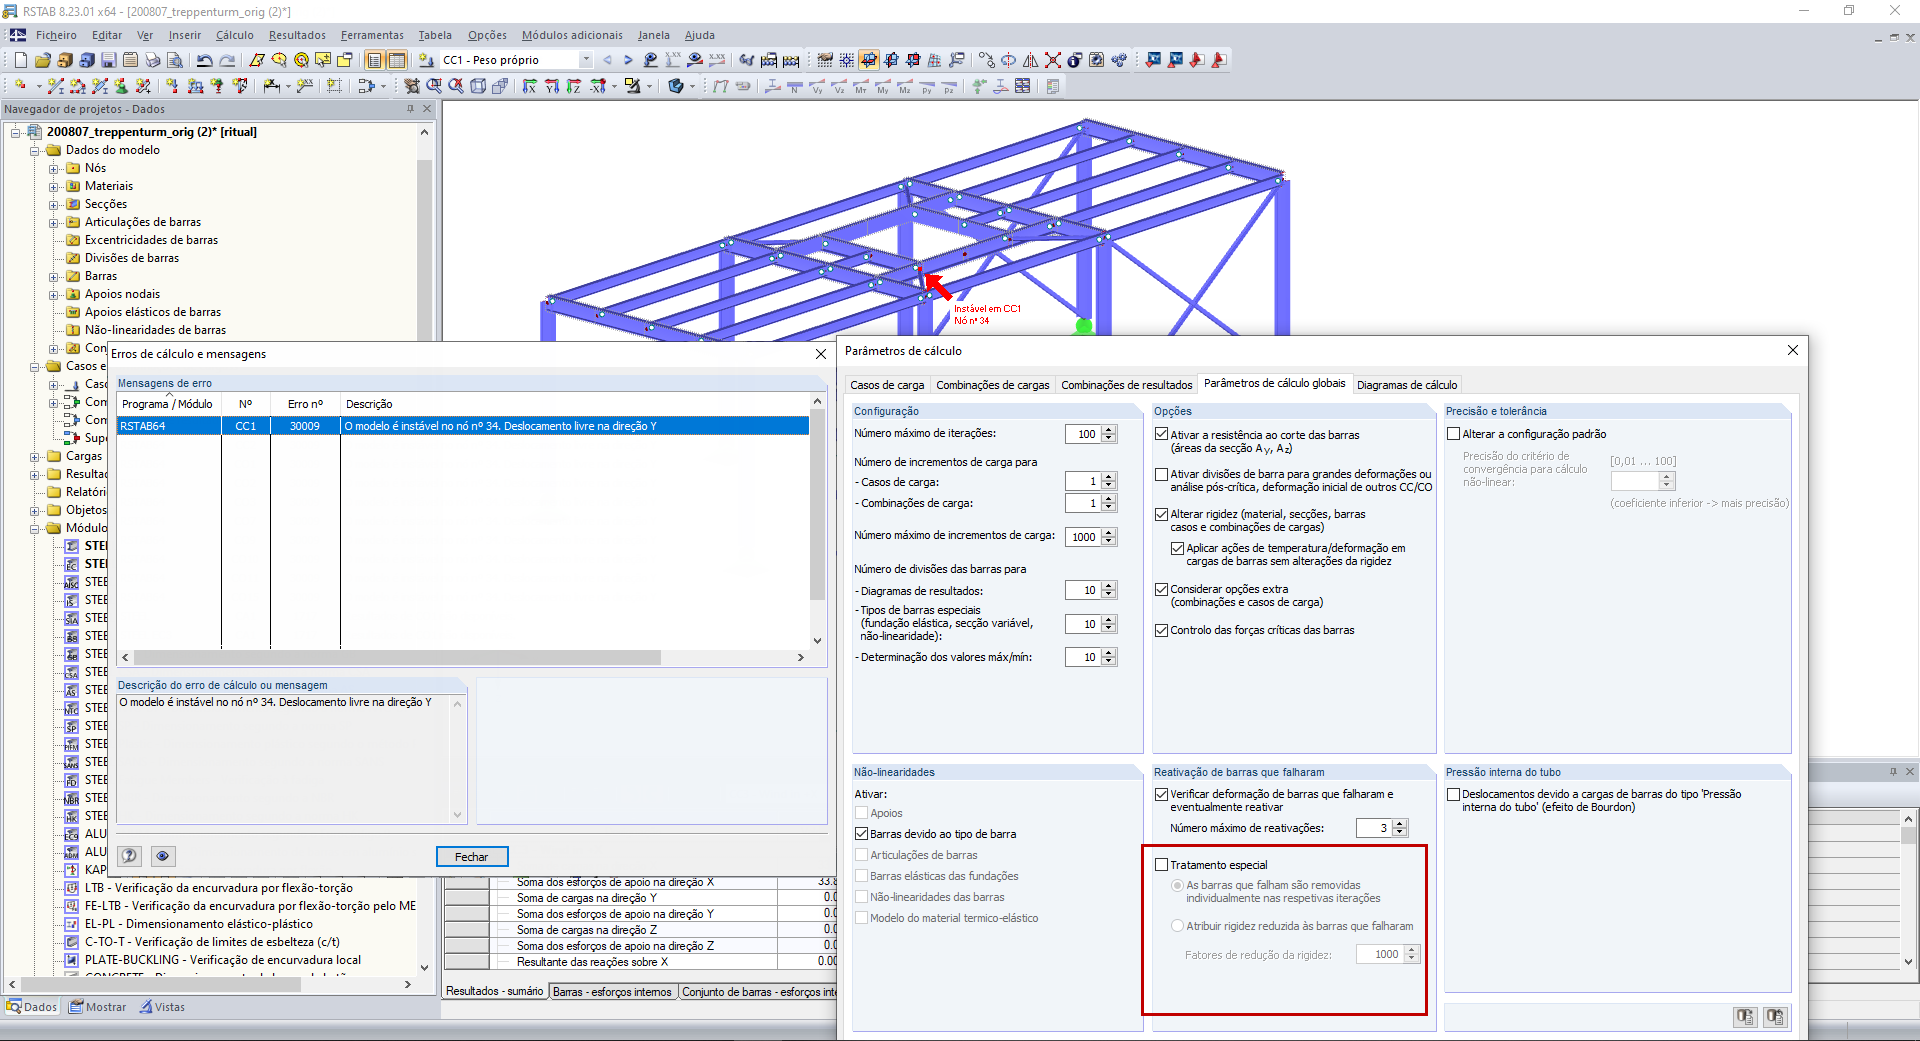Close the 'Parâmetros de cálculo' dialog
This screenshot has width=1920, height=1041.
[1793, 350]
